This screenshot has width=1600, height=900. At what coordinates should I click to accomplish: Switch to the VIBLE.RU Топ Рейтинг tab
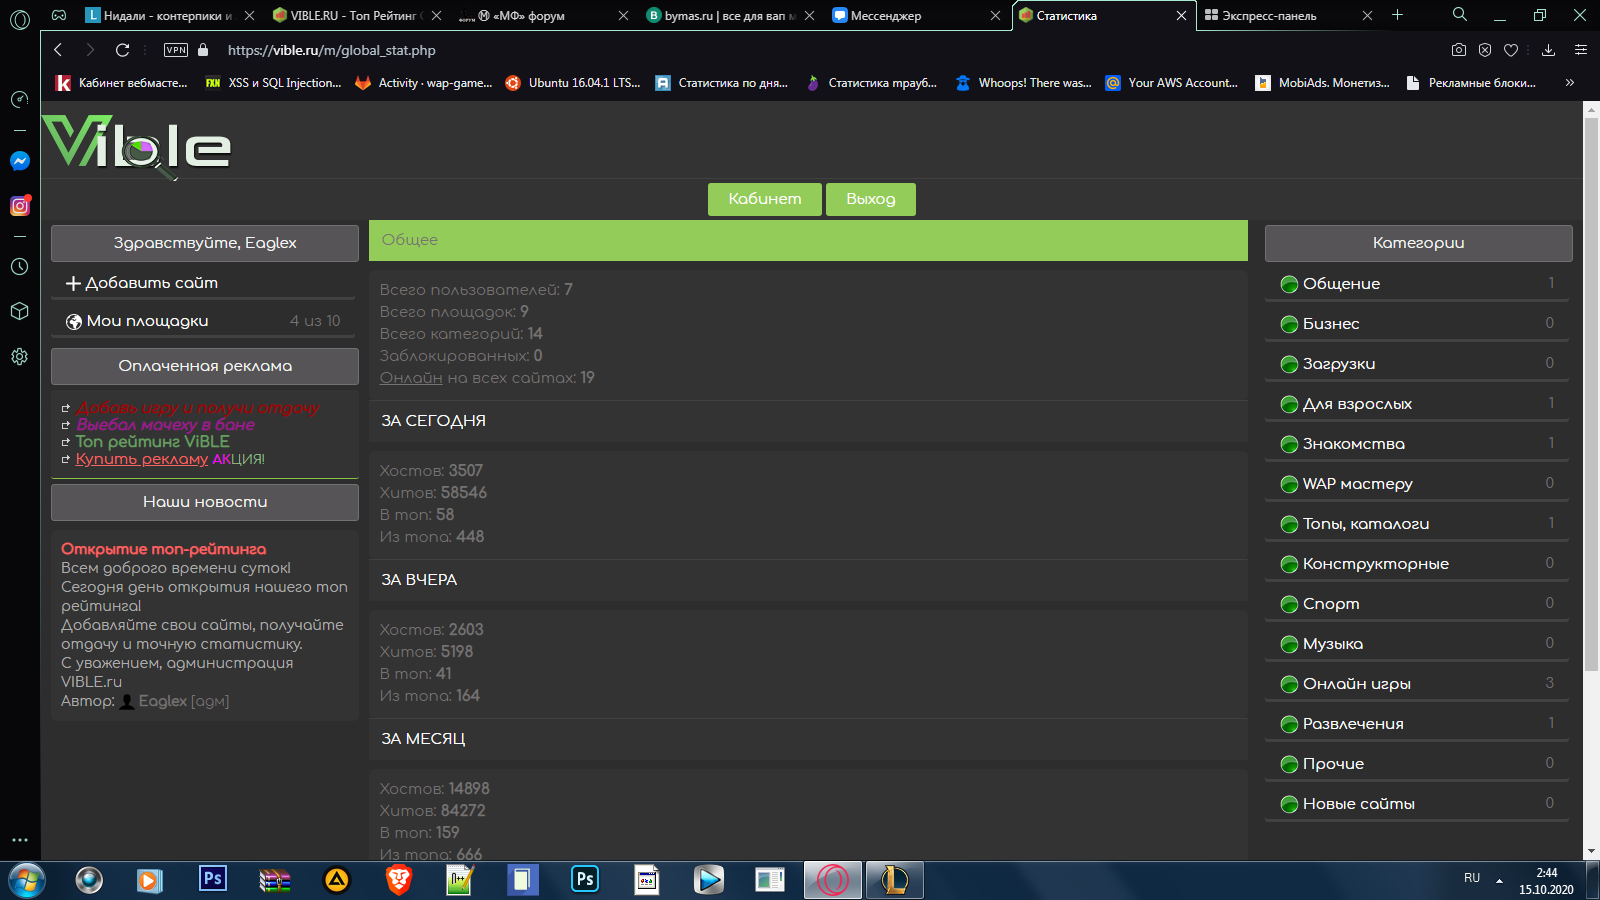(x=350, y=16)
